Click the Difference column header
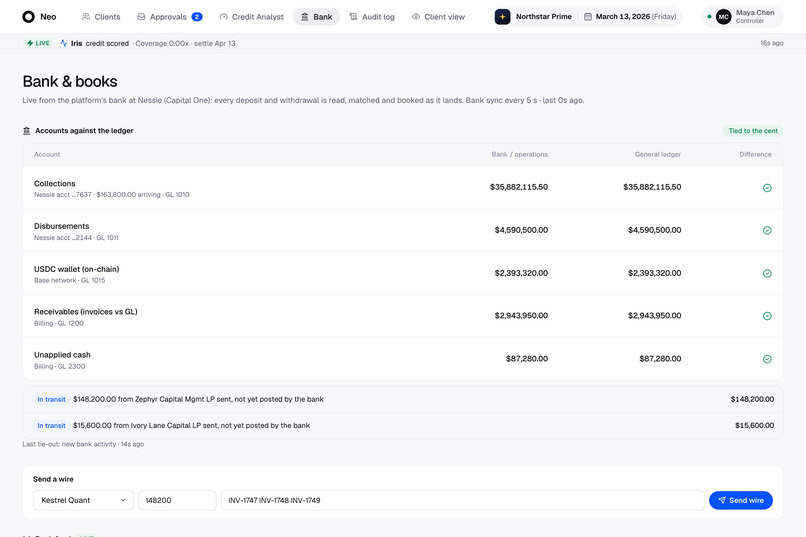 pos(755,154)
